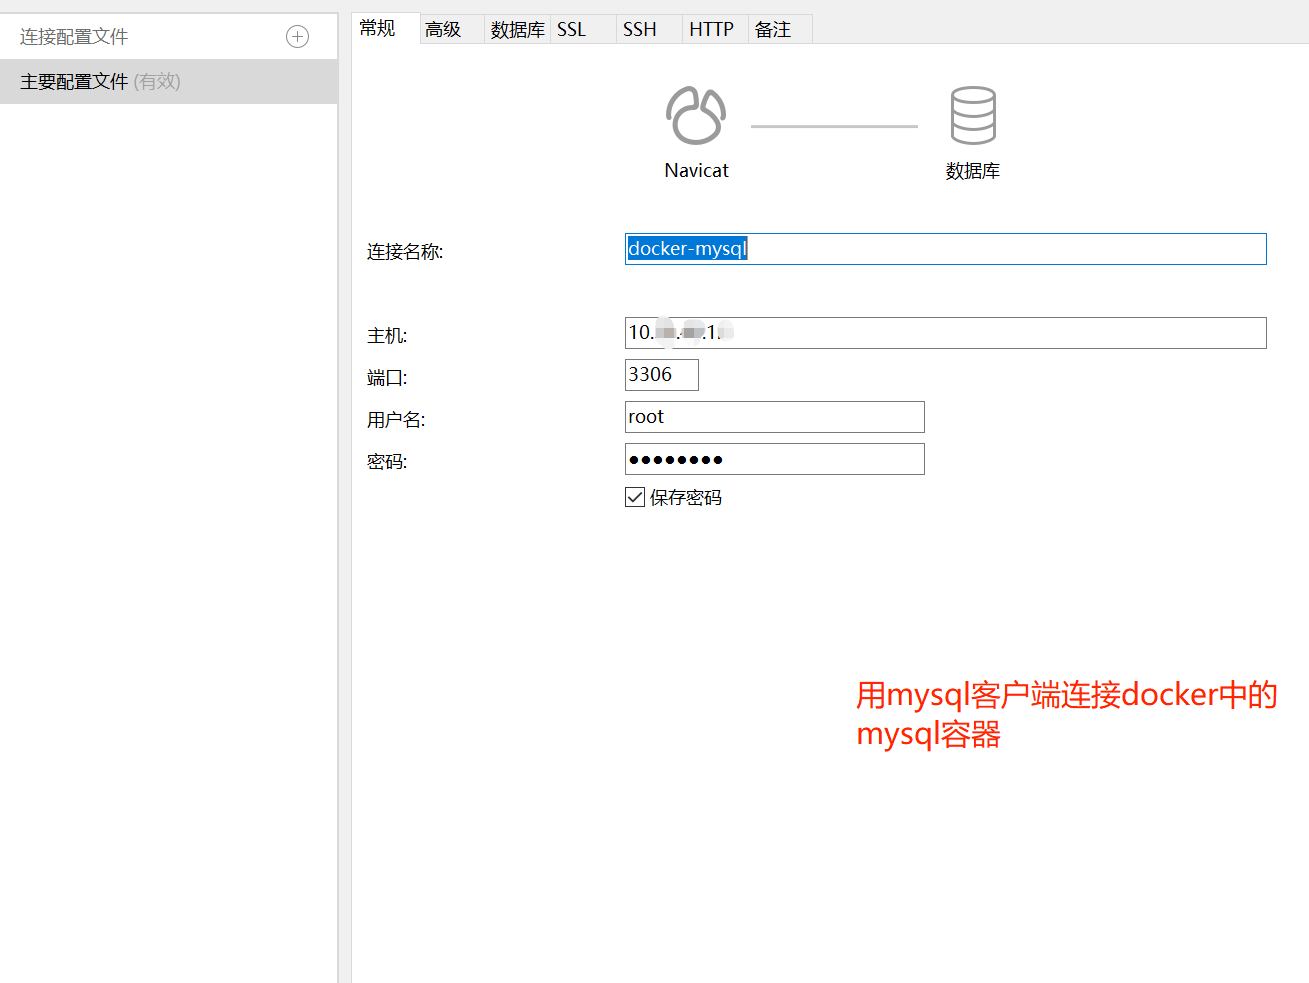Click into the 主机 host address field

[x=945, y=333]
